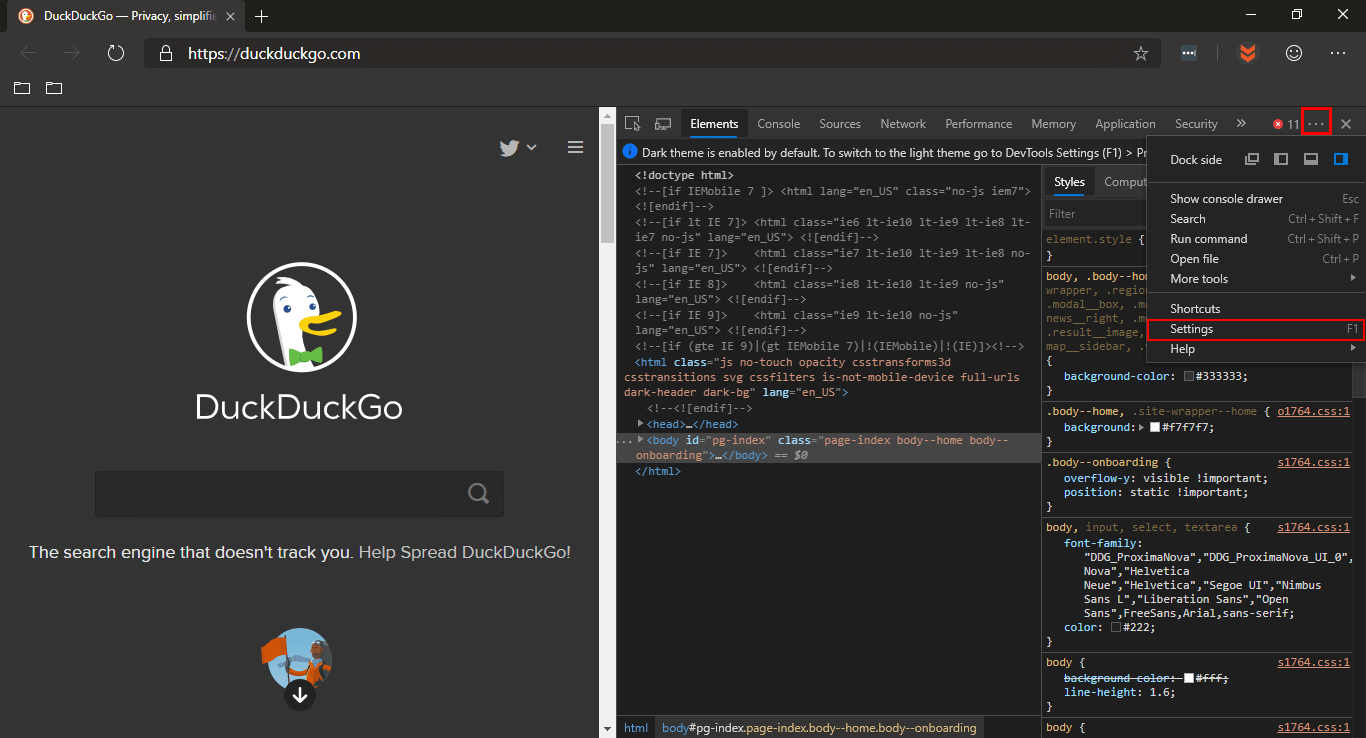
Task: Click the down arrow circle button
Action: [300, 694]
